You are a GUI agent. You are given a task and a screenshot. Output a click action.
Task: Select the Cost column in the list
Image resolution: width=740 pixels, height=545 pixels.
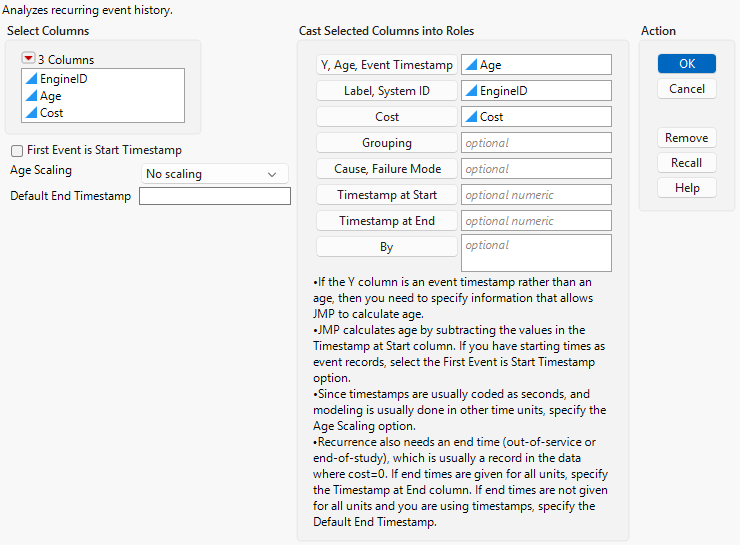[52, 113]
